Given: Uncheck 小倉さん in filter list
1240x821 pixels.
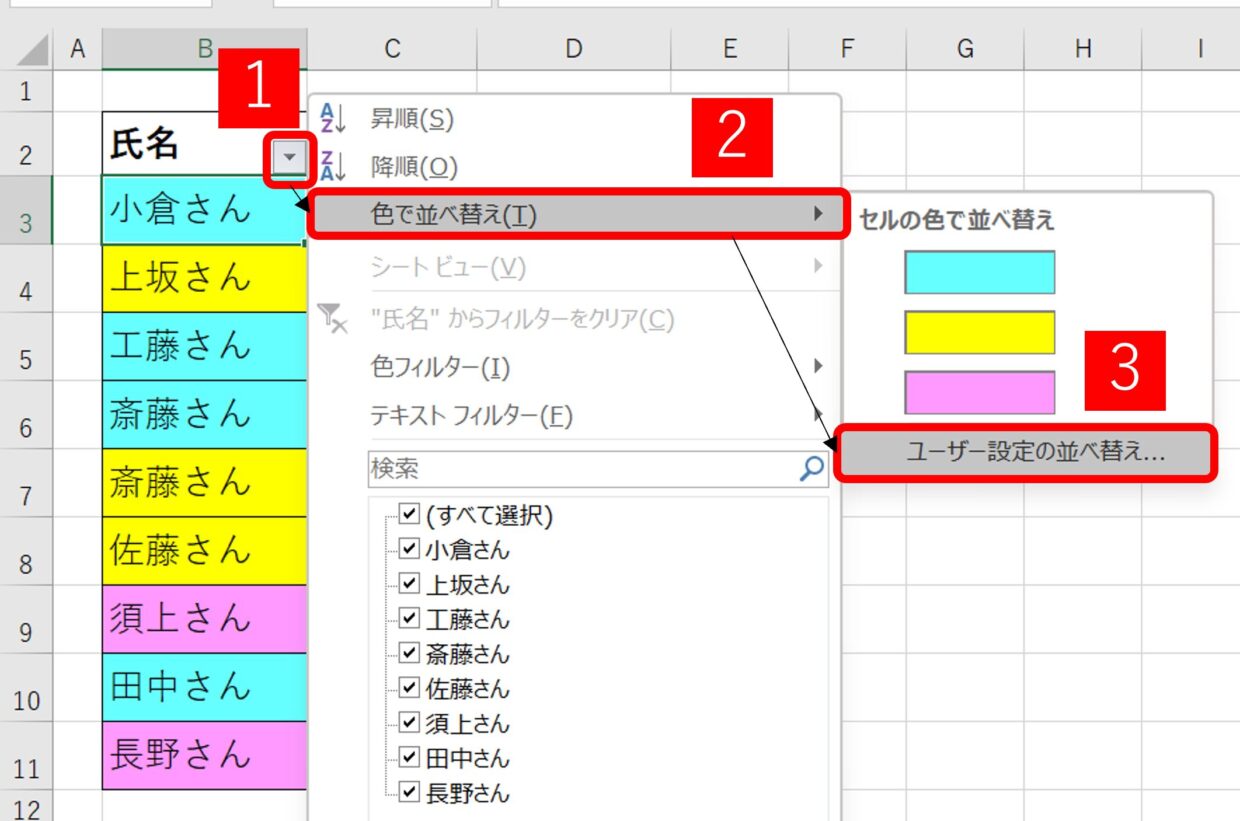Looking at the screenshot, I should pos(408,548).
